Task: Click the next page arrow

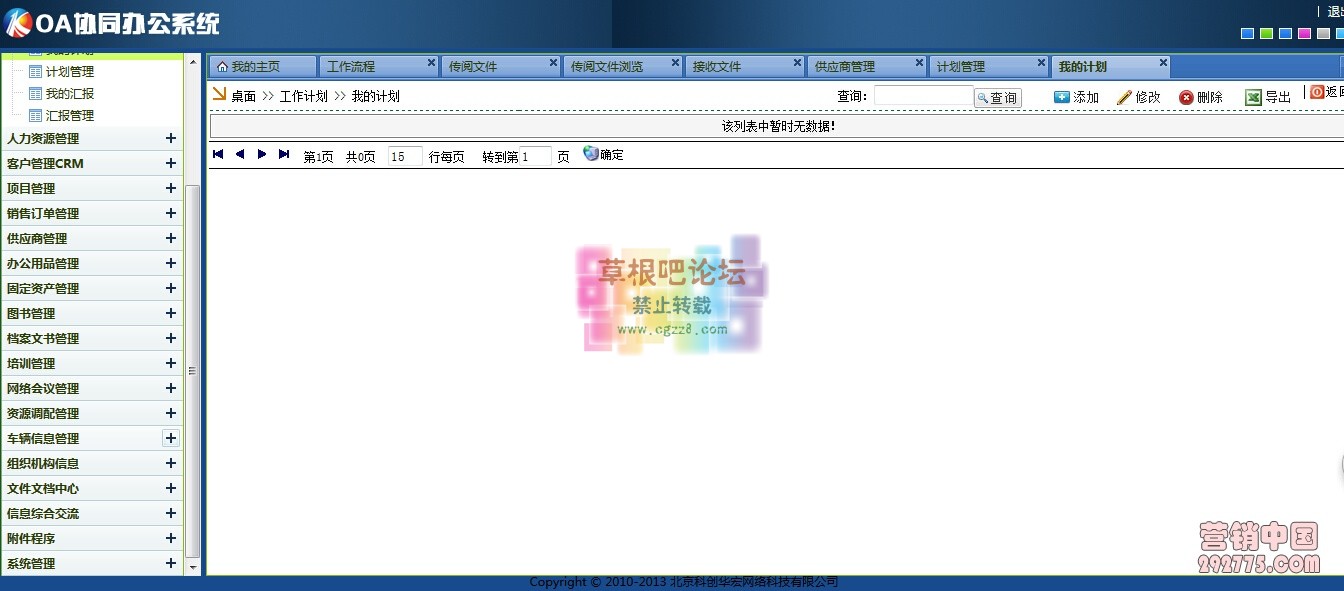Action: click(262, 154)
